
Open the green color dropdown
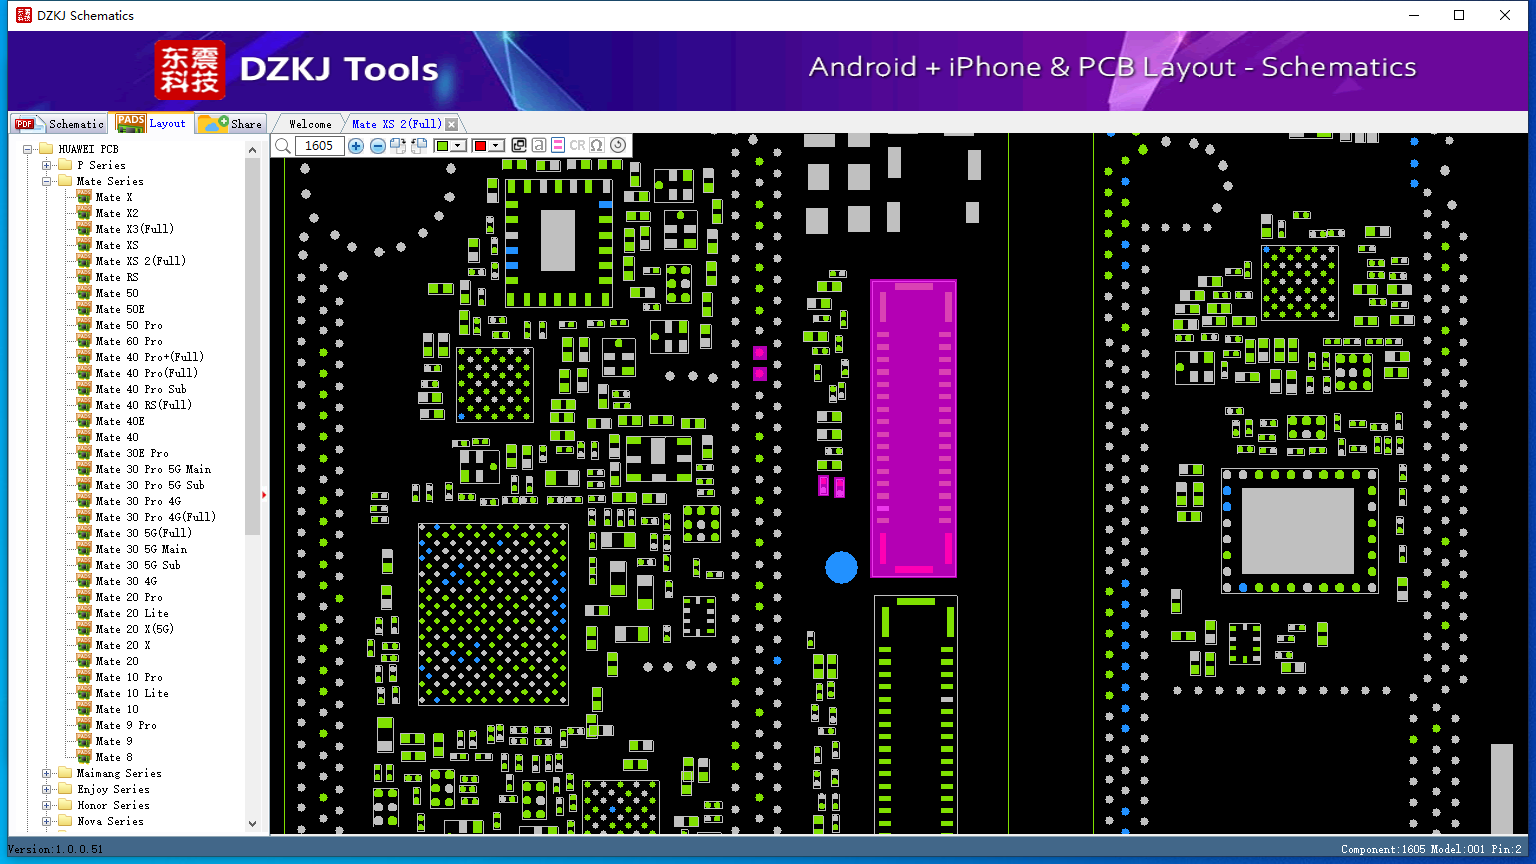tap(459, 146)
